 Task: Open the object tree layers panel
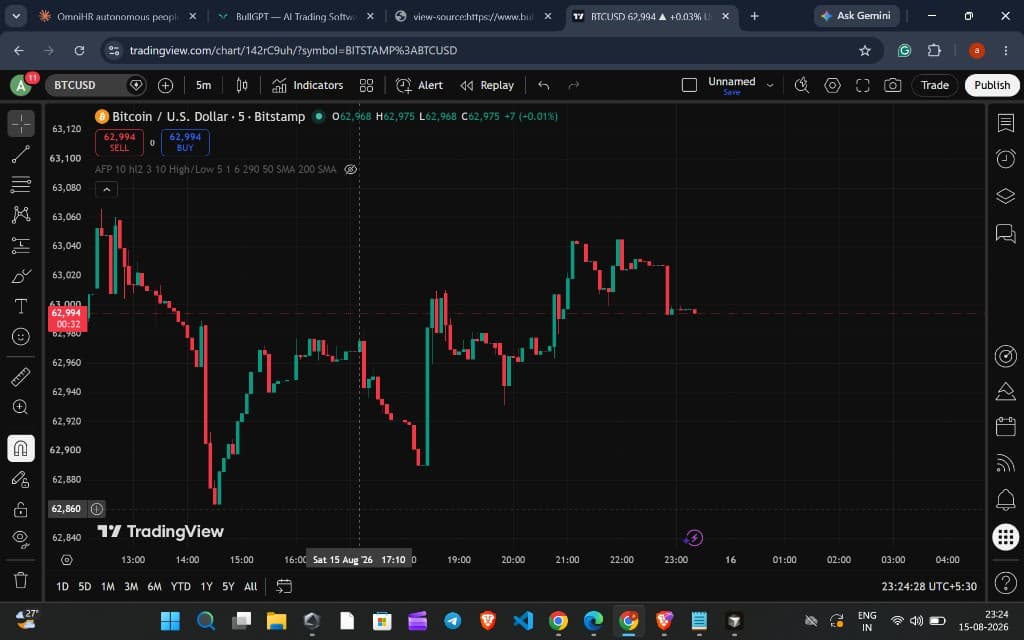pos(1006,195)
